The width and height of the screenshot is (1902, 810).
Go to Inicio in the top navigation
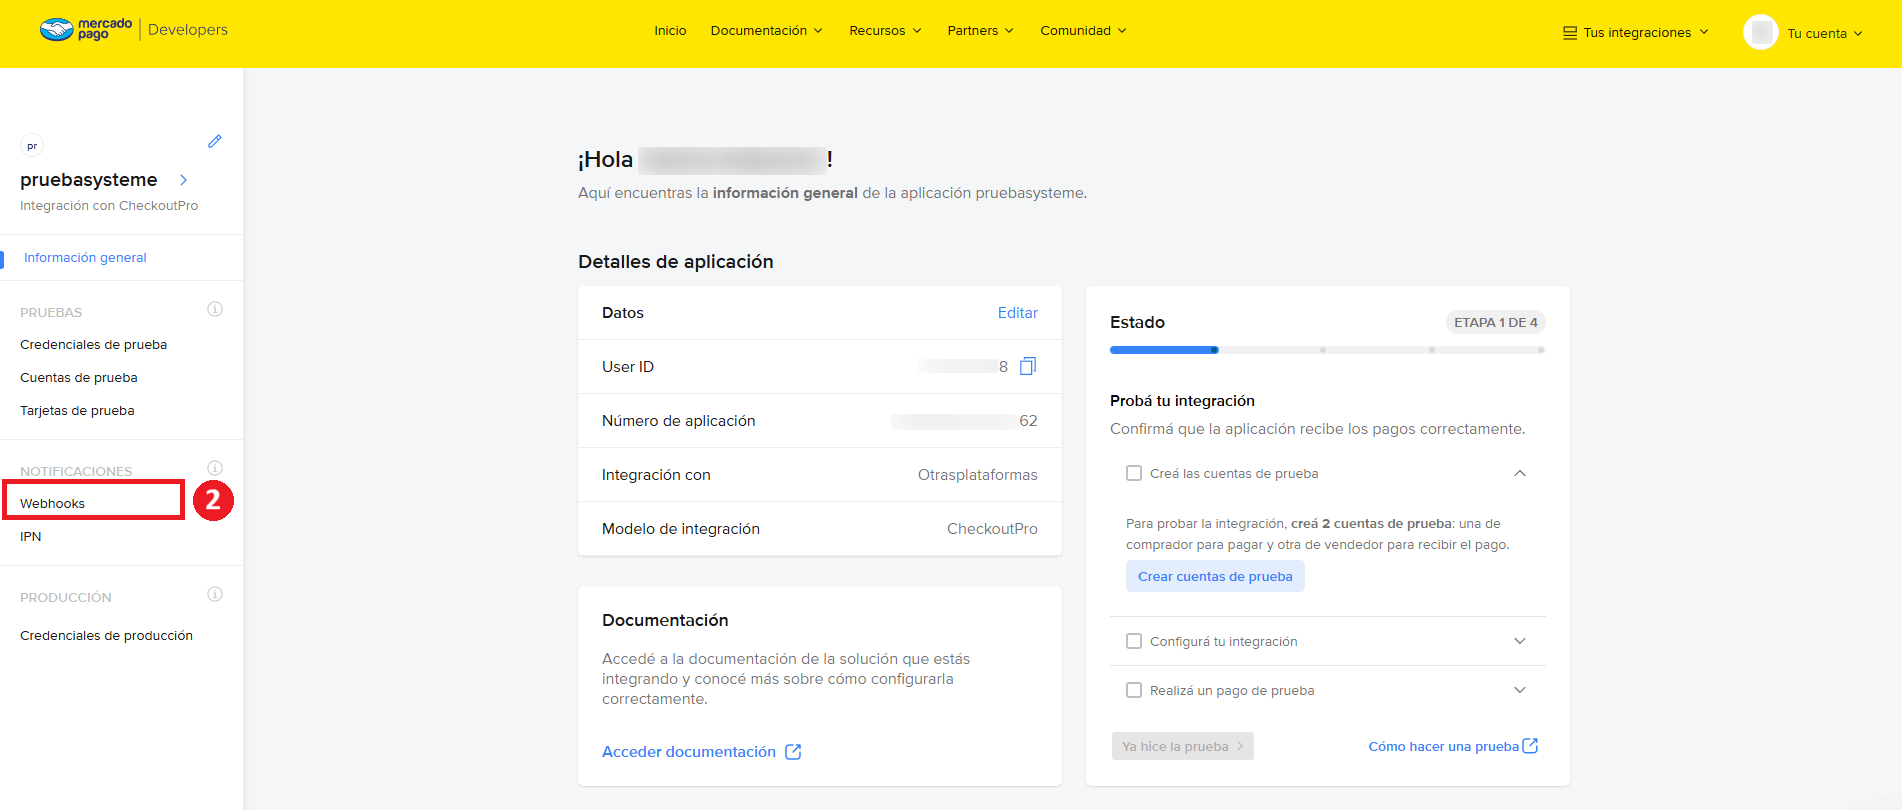(x=670, y=31)
